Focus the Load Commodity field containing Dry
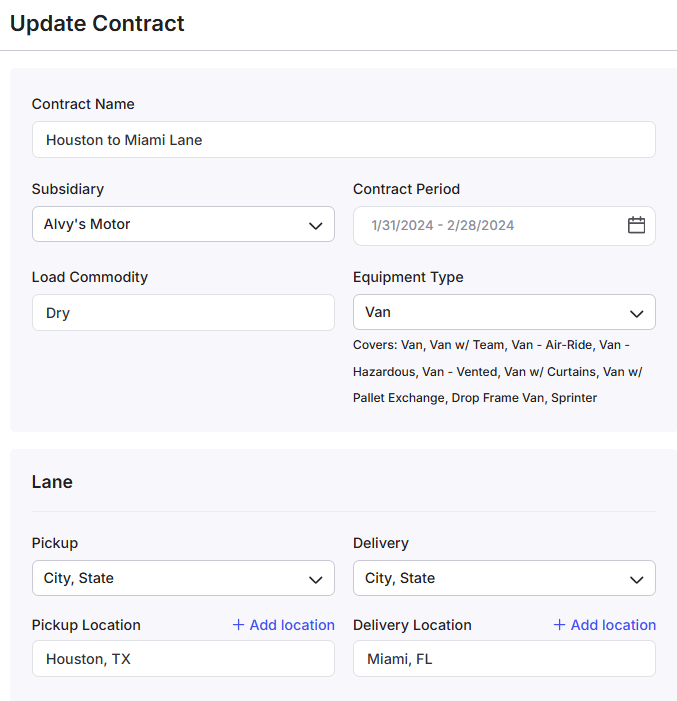 (x=183, y=312)
